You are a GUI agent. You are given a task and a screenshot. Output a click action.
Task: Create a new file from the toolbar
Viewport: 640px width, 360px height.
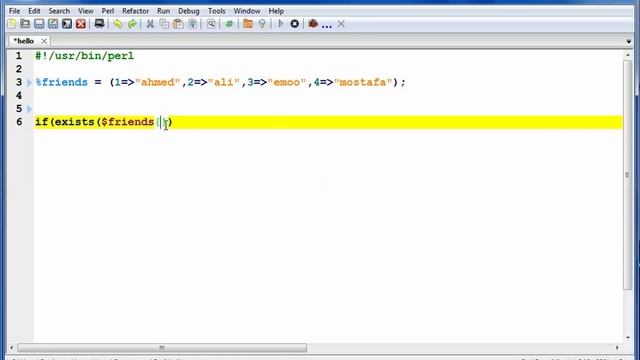coord(11,24)
